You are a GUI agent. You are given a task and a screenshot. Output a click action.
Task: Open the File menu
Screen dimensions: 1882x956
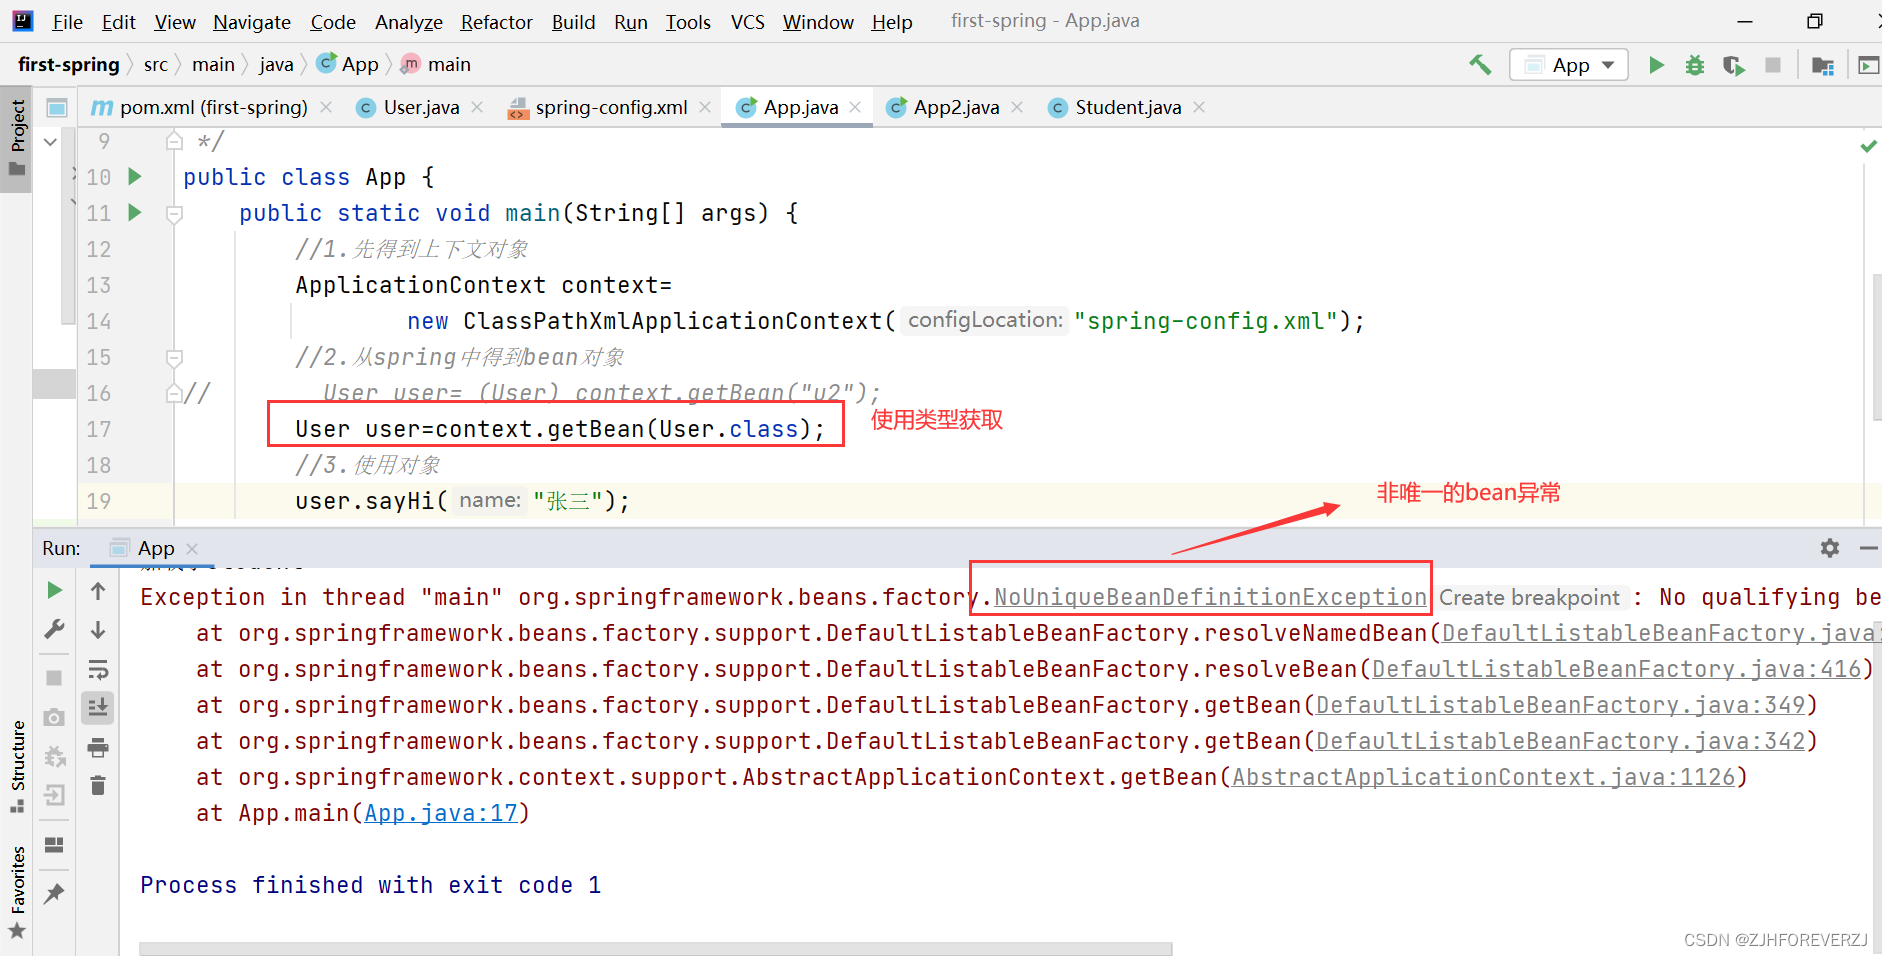tap(67, 22)
